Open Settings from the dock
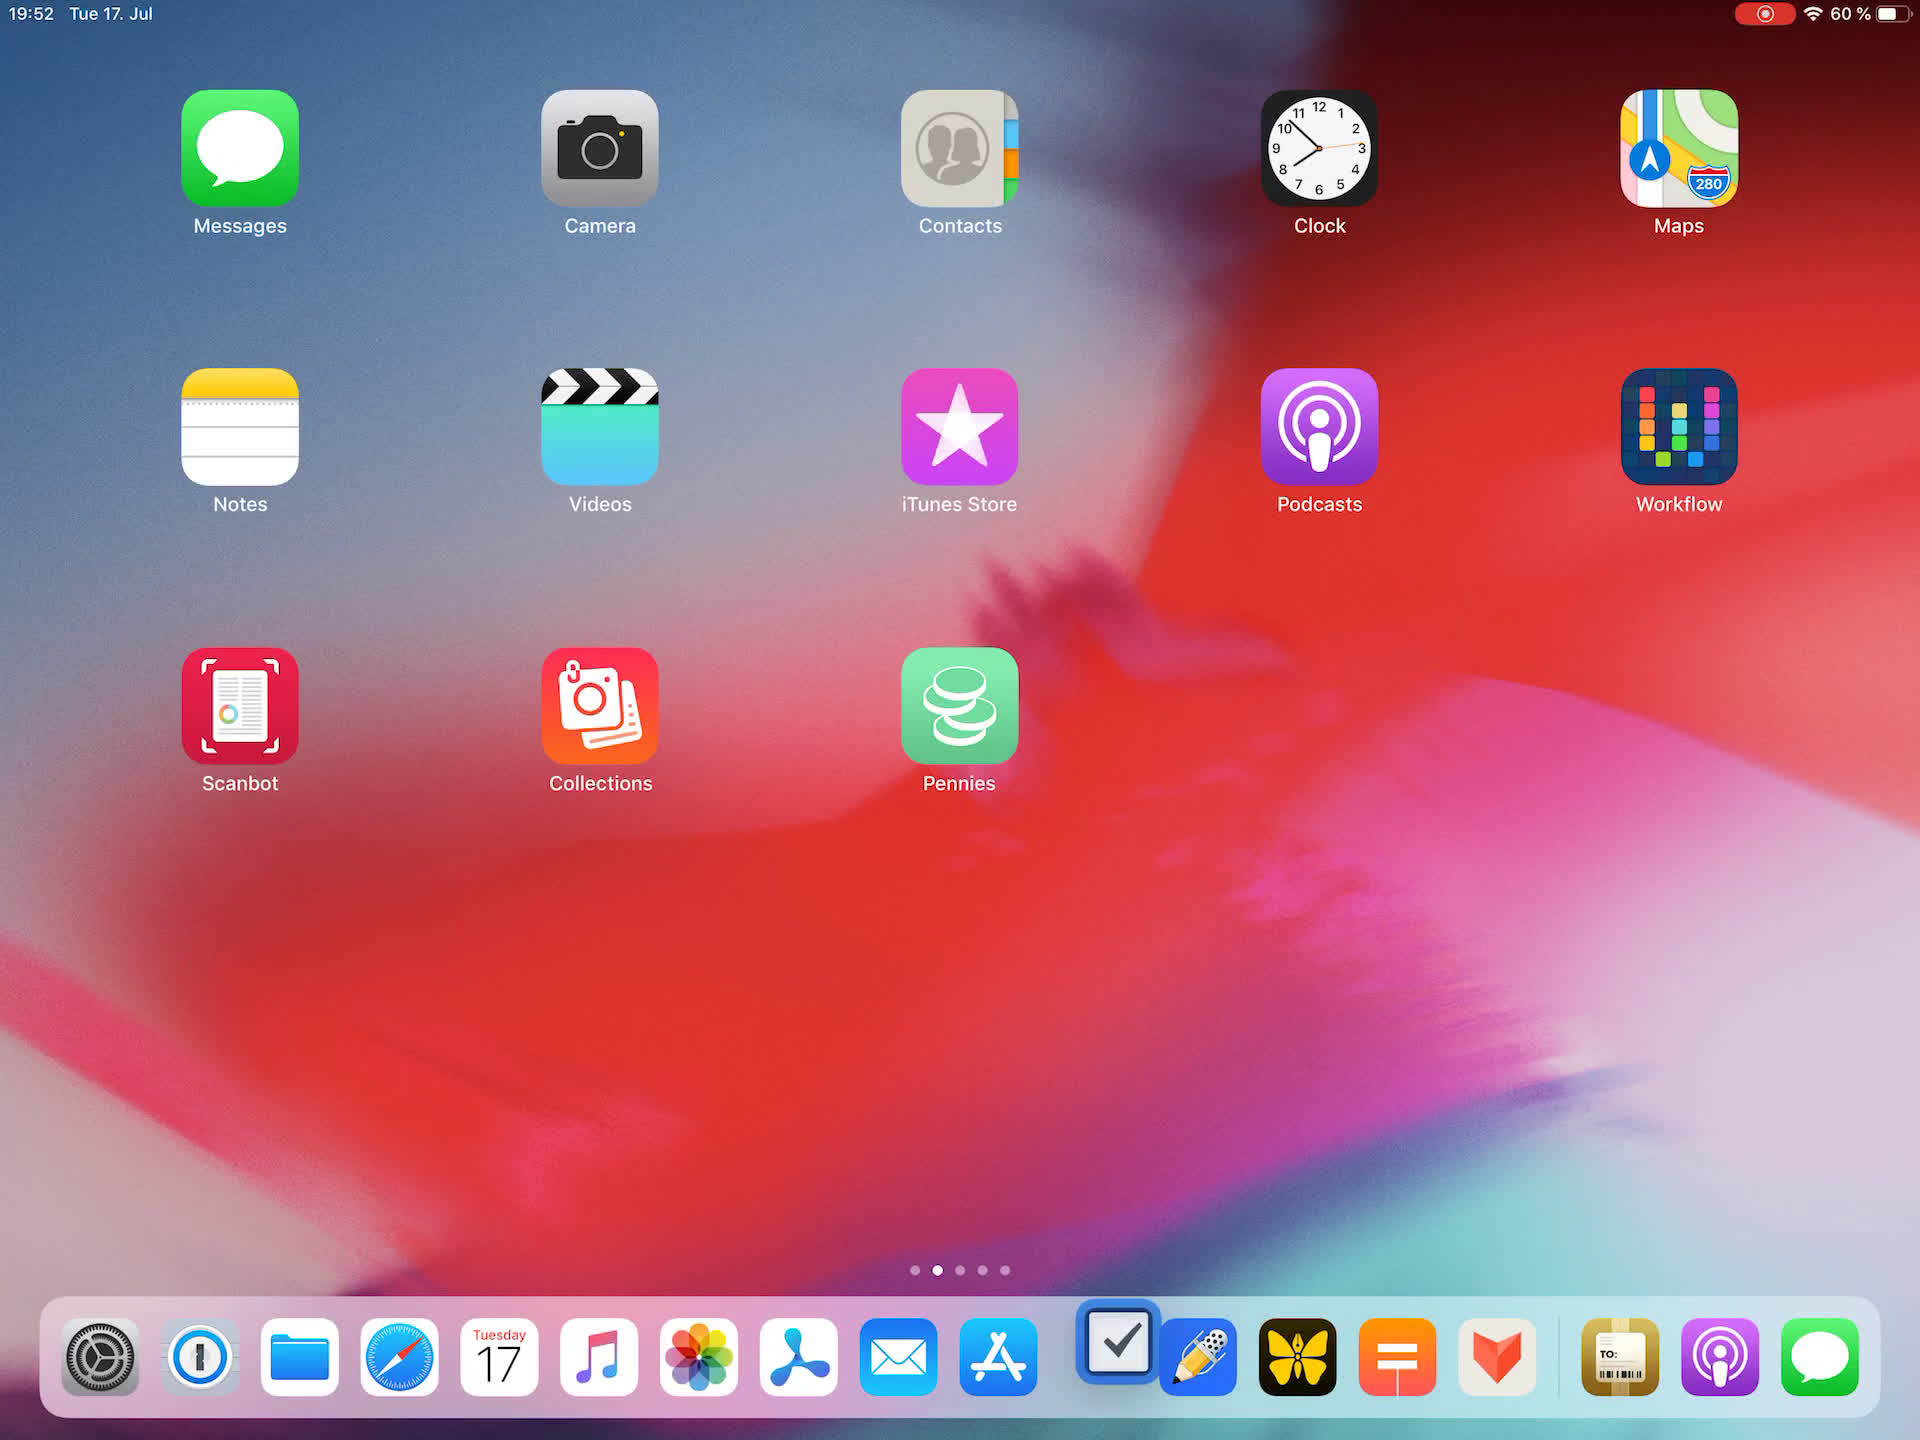Image resolution: width=1920 pixels, height=1440 pixels. pyautogui.click(x=100, y=1357)
